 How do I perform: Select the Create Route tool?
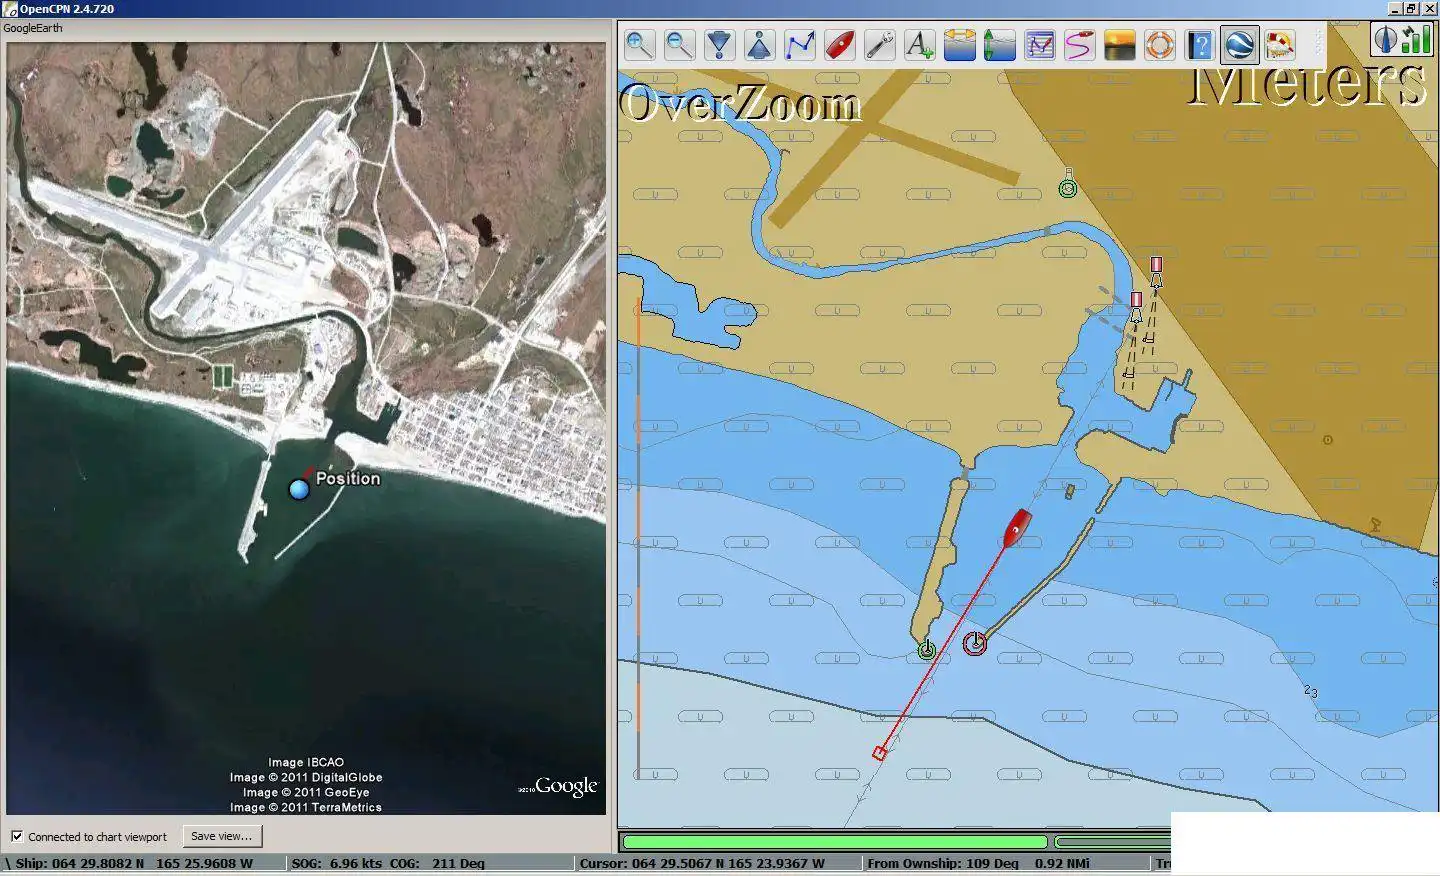(800, 45)
